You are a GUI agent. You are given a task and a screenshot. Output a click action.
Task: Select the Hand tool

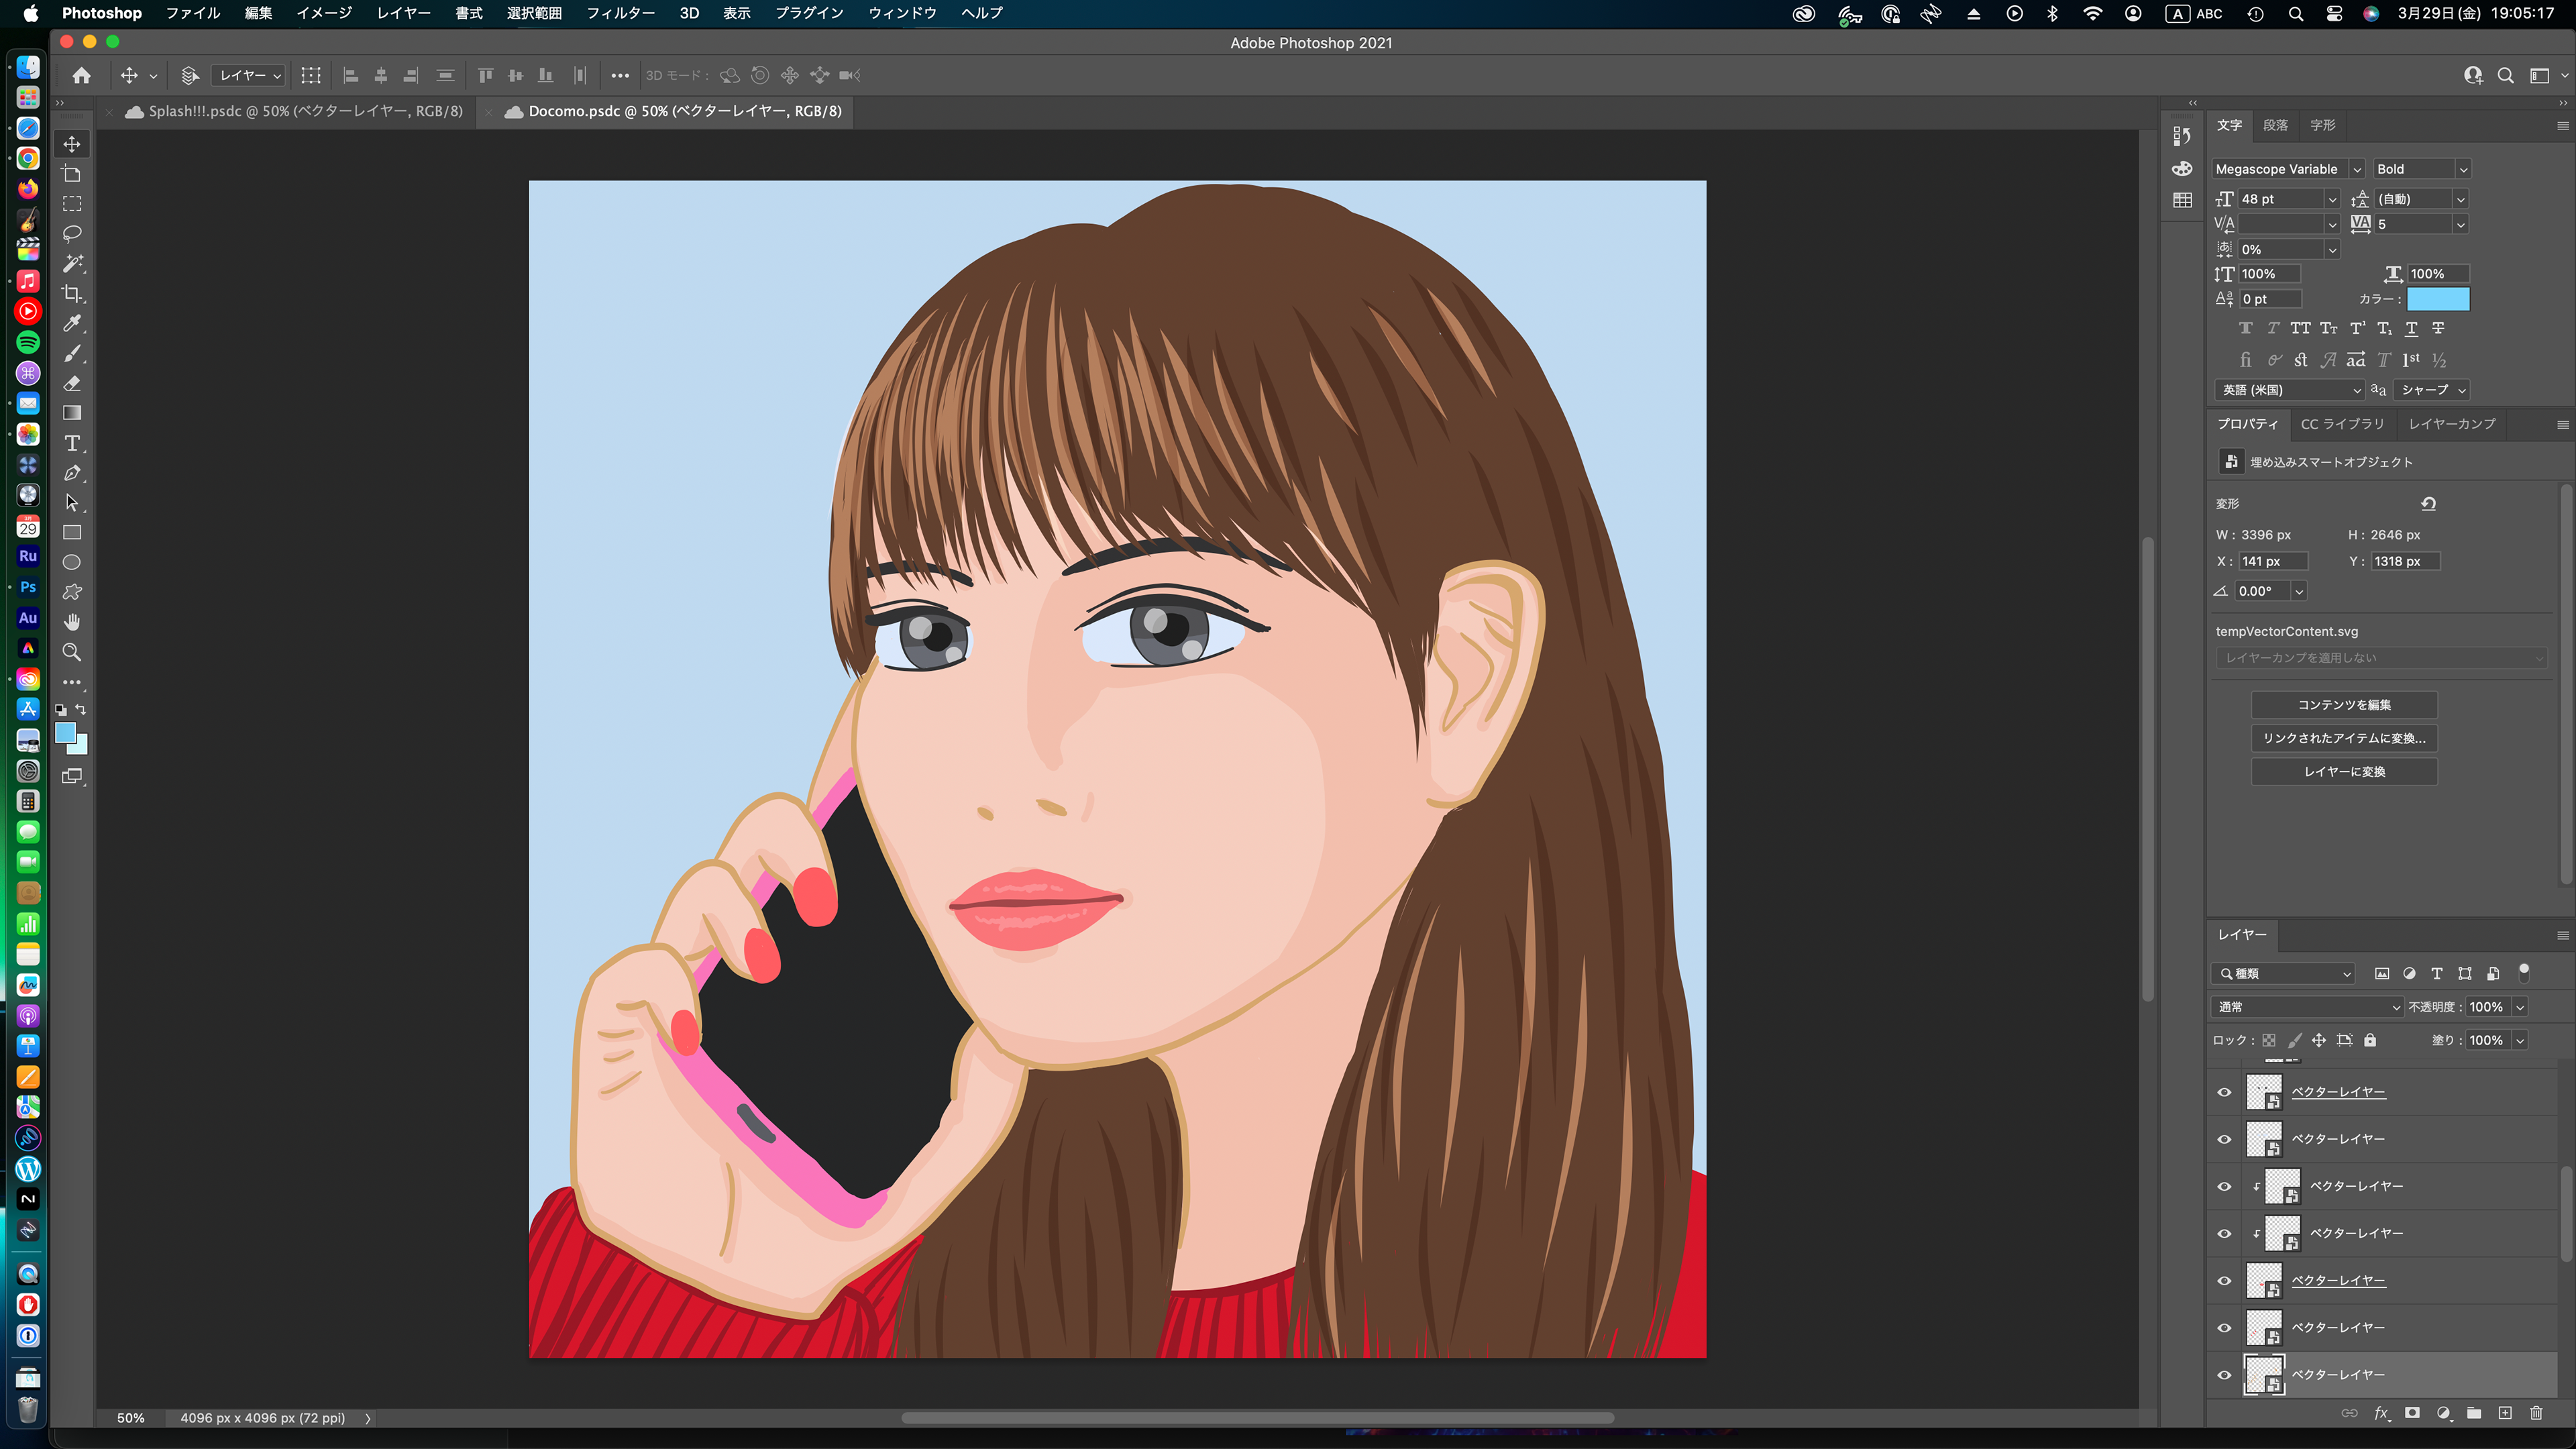pyautogui.click(x=72, y=622)
